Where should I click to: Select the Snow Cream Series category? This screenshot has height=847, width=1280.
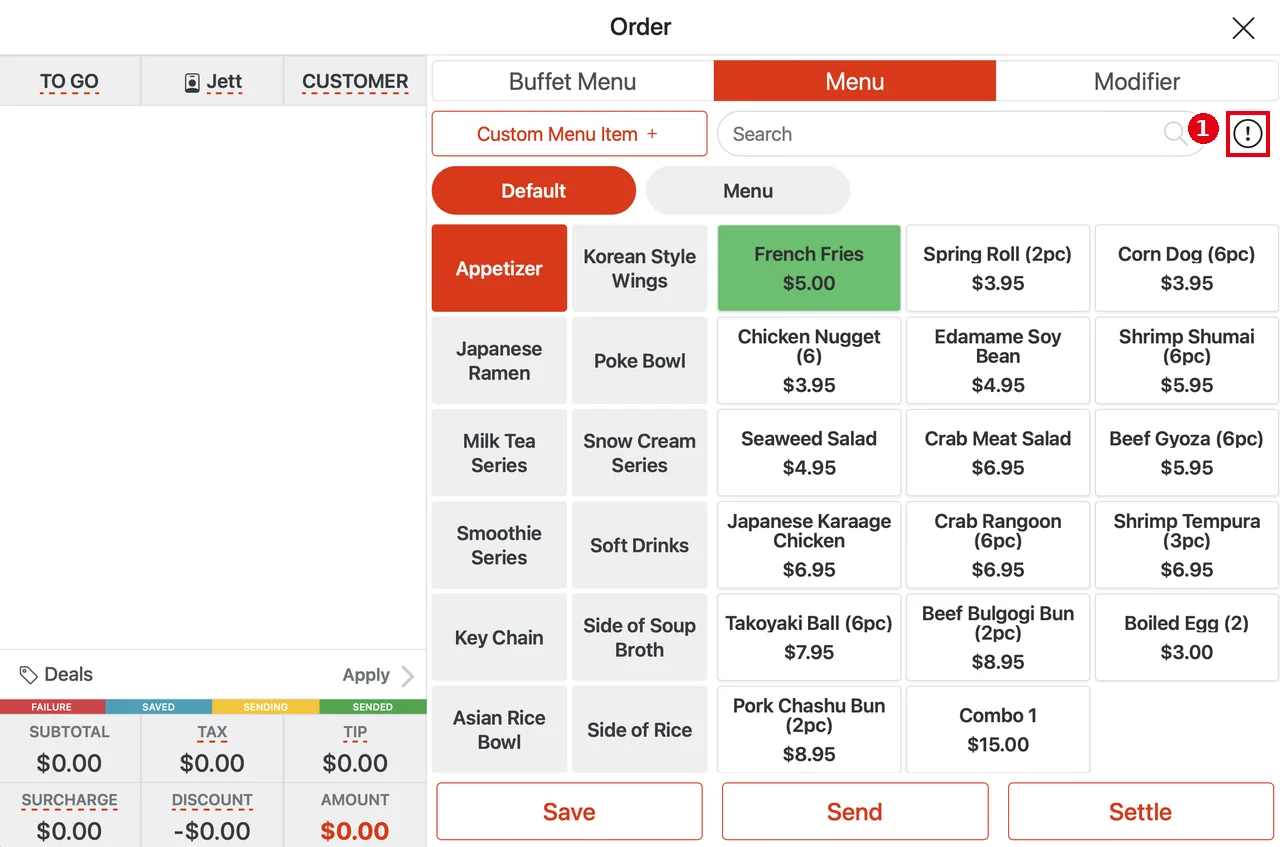click(640, 453)
